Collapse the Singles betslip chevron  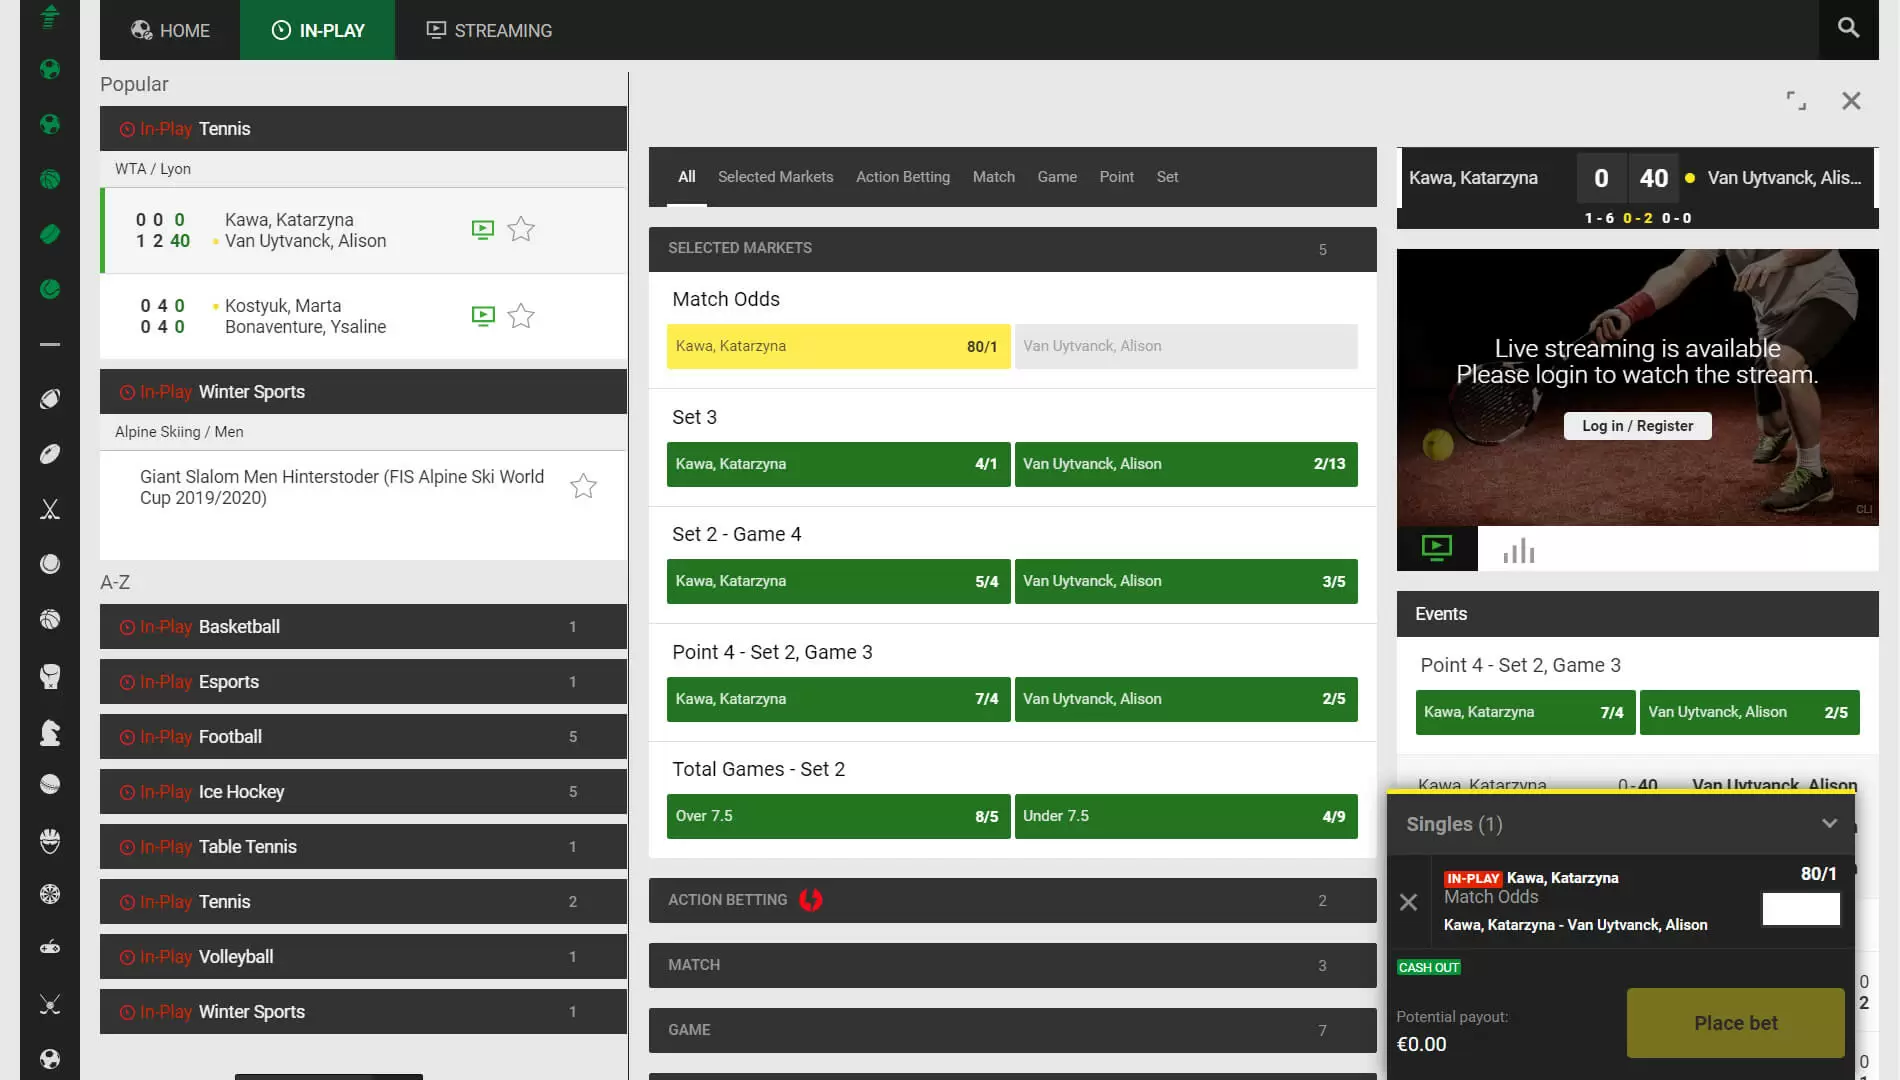pyautogui.click(x=1829, y=824)
